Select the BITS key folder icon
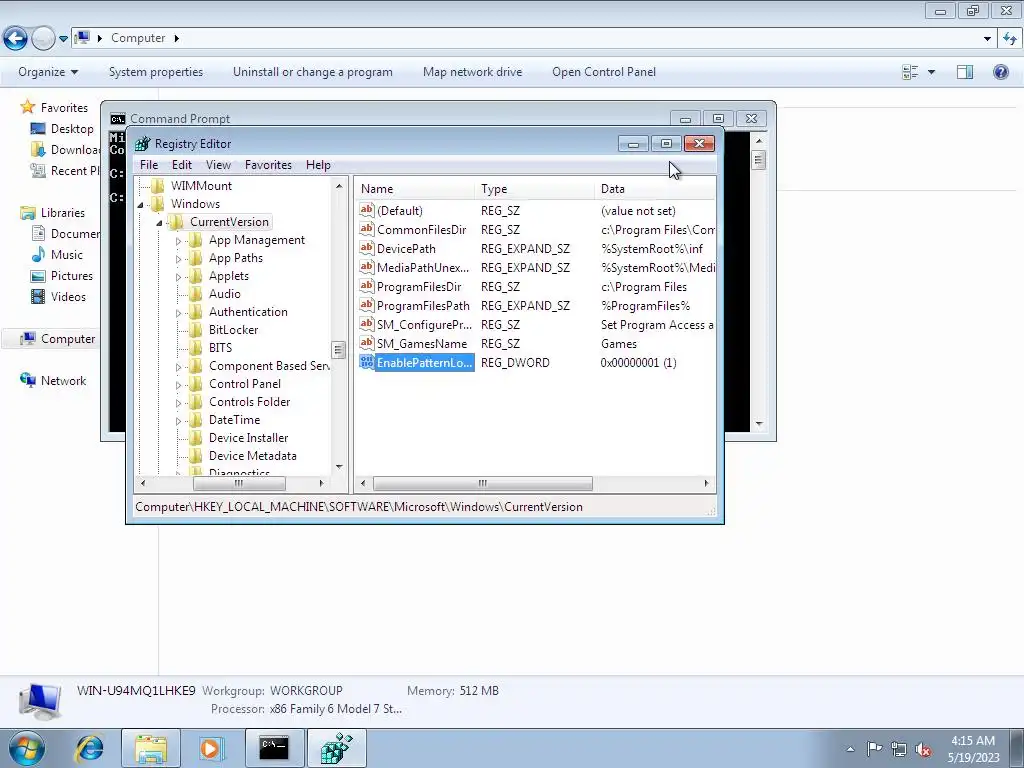This screenshot has height=768, width=1024. (195, 347)
